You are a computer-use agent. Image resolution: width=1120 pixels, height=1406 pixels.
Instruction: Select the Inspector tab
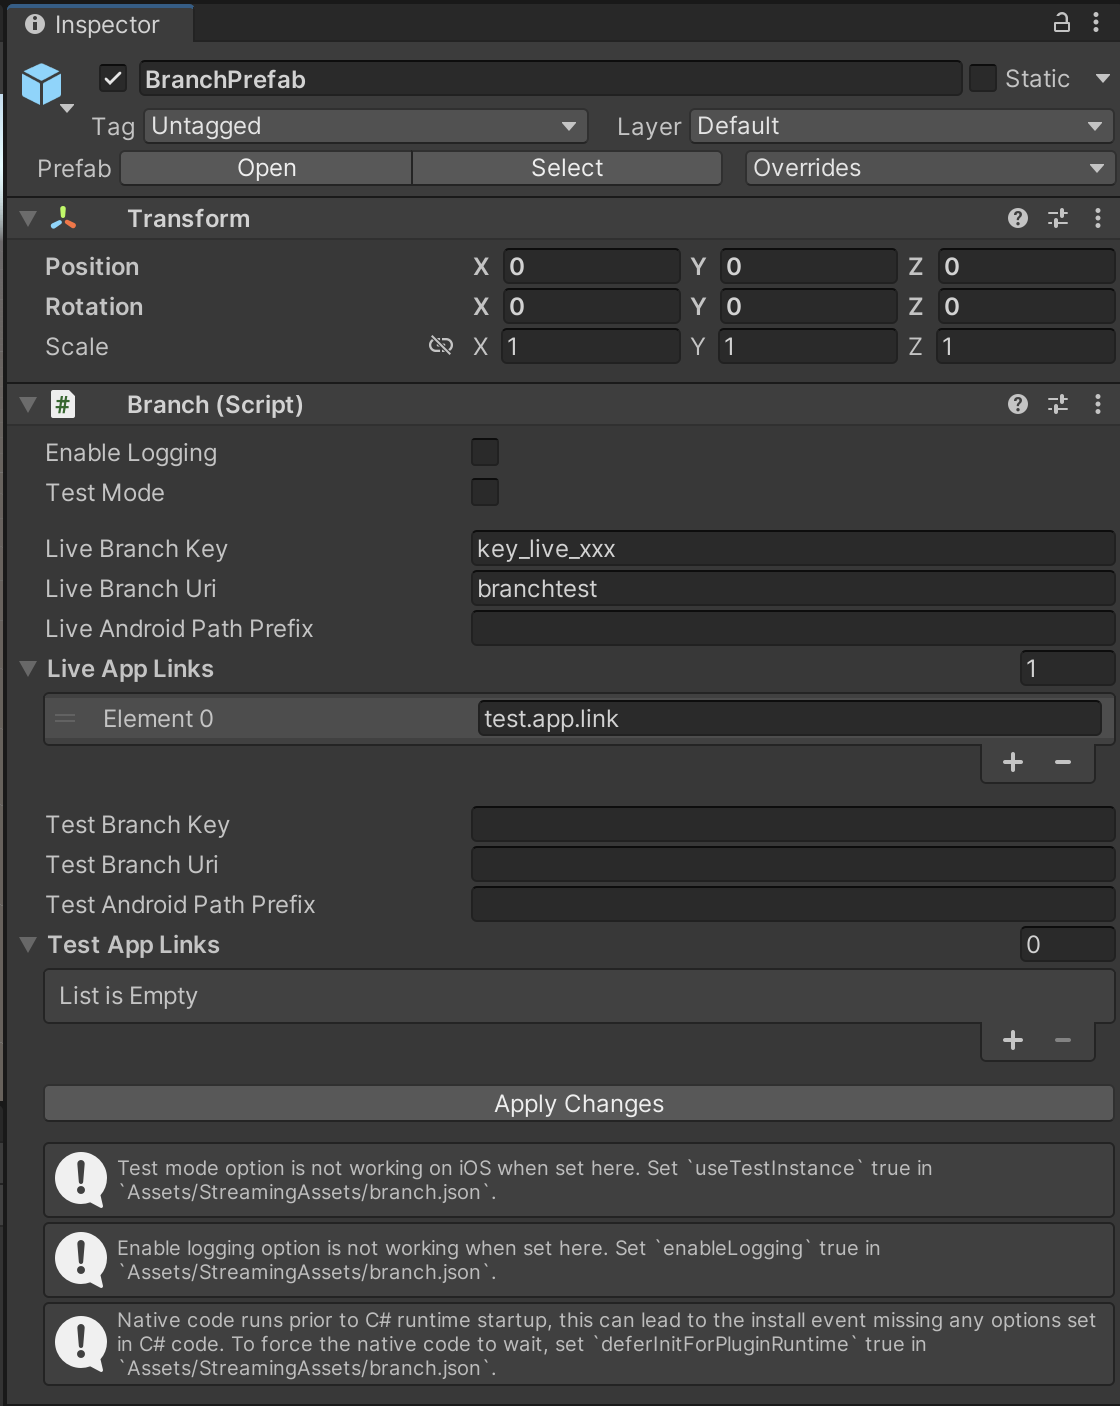tap(100, 24)
